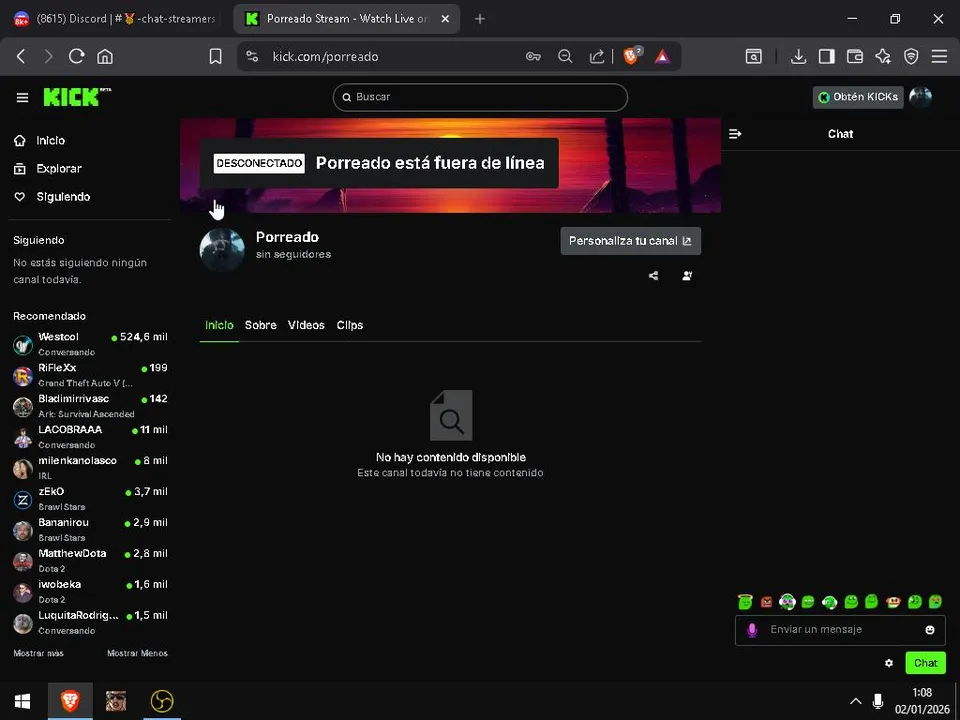The height and width of the screenshot is (720, 960).
Task: Open recommended channel milenkanolasco
Action: (x=90, y=468)
